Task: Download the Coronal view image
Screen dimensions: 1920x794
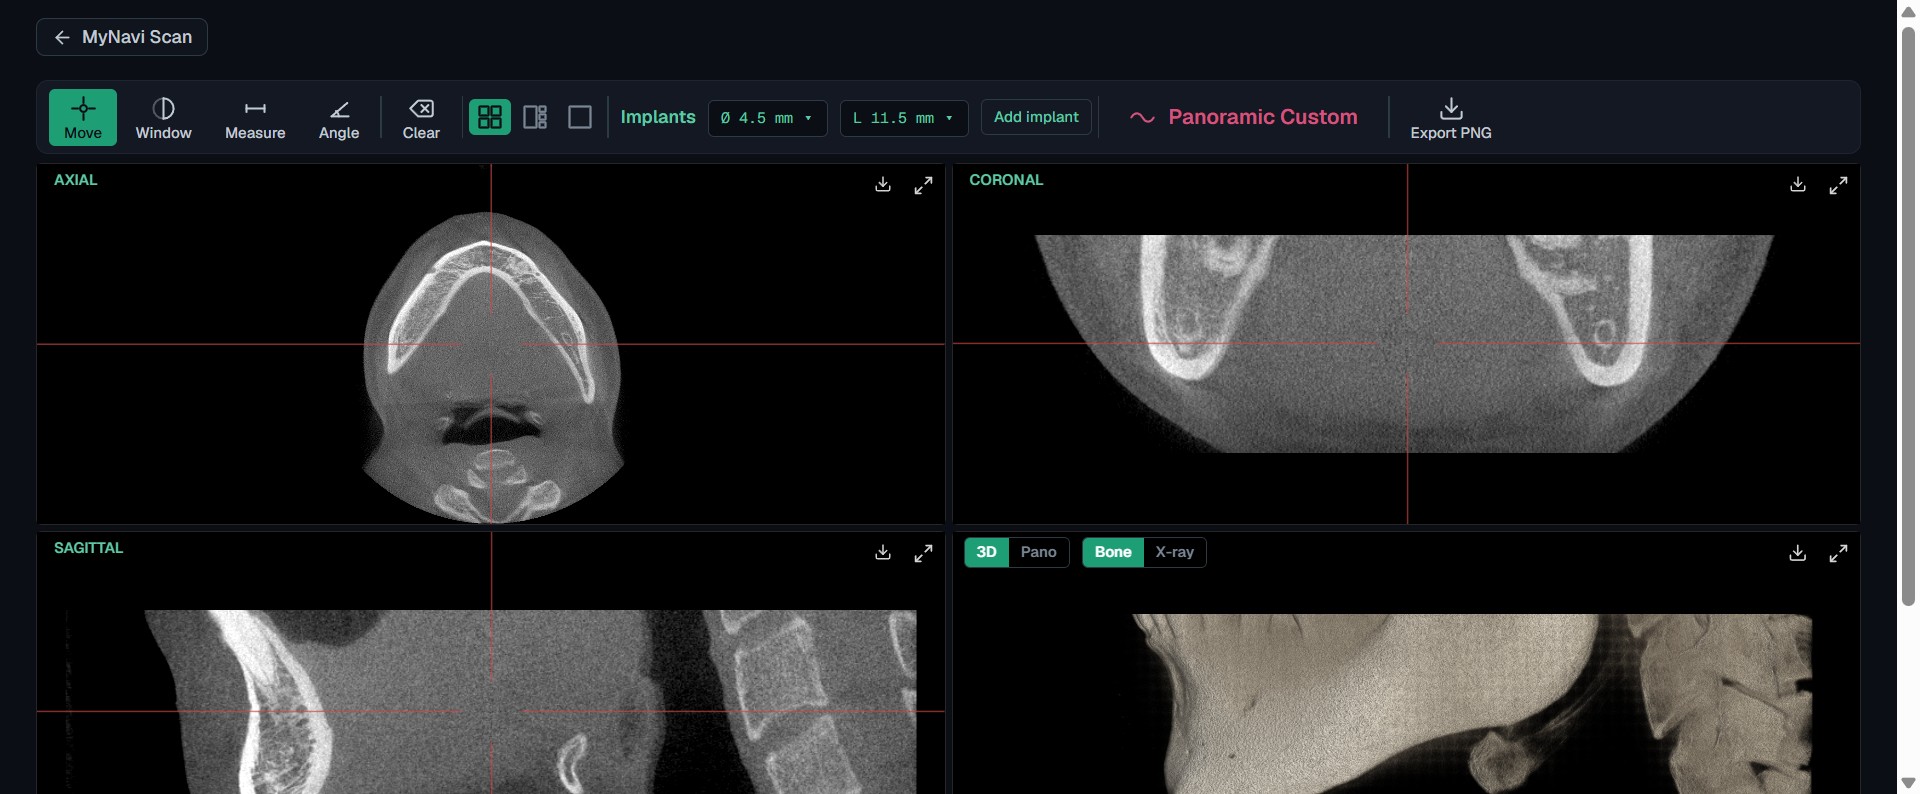Action: 1798,185
